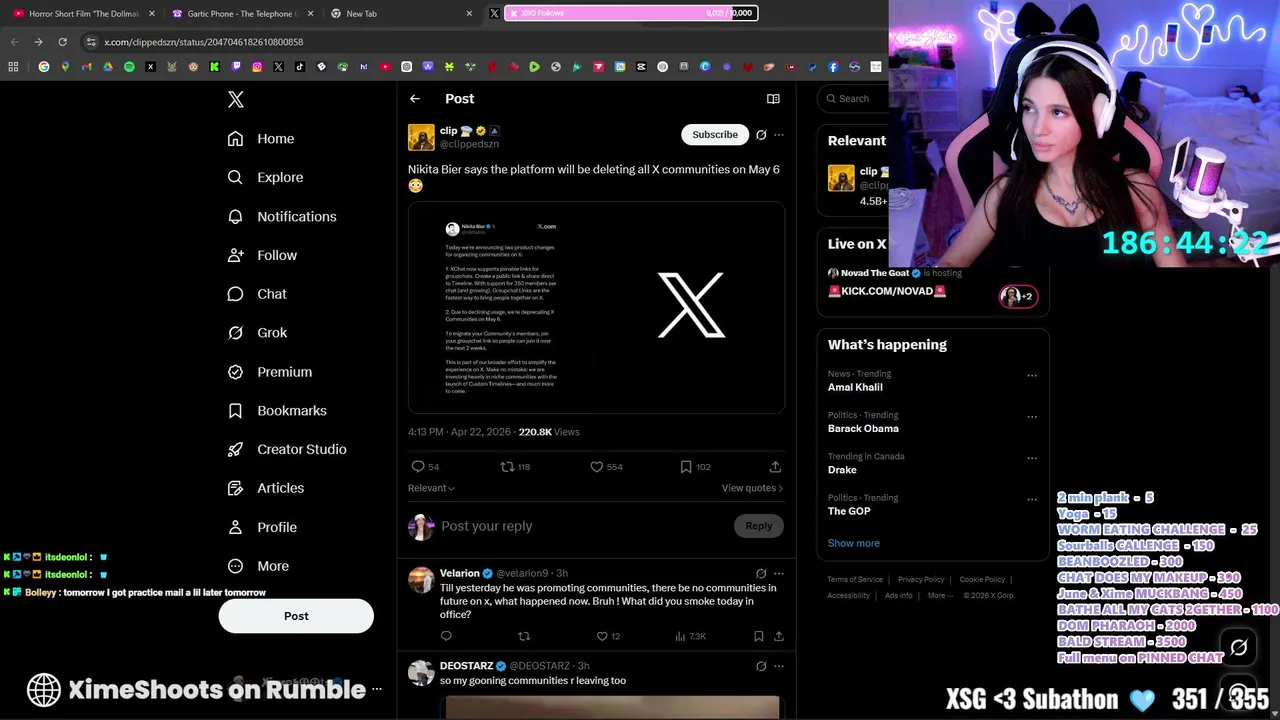The width and height of the screenshot is (1280, 720).
Task: Open Chat in the sidebar
Action: (257, 294)
